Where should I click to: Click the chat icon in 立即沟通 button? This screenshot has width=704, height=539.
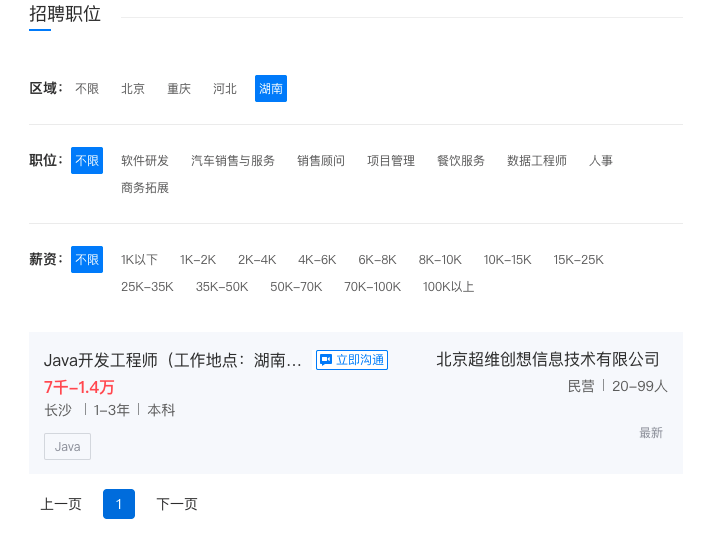tap(326, 360)
